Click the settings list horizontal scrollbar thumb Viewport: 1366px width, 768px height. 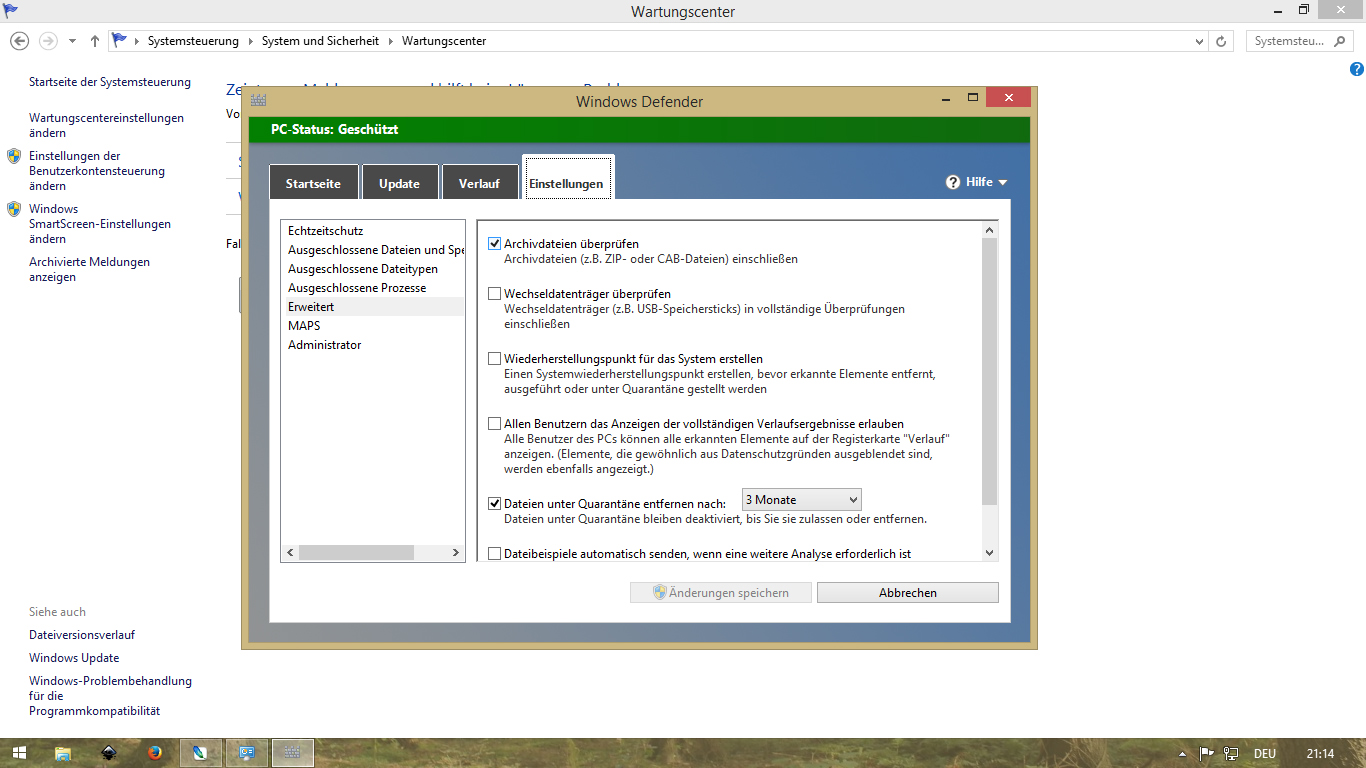click(x=356, y=552)
